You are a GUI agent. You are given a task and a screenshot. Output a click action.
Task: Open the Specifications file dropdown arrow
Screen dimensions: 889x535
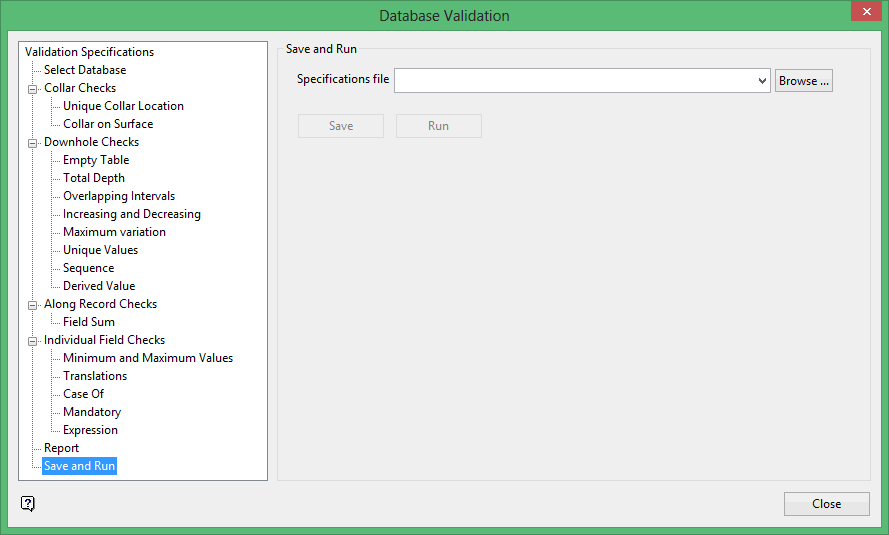[762, 81]
